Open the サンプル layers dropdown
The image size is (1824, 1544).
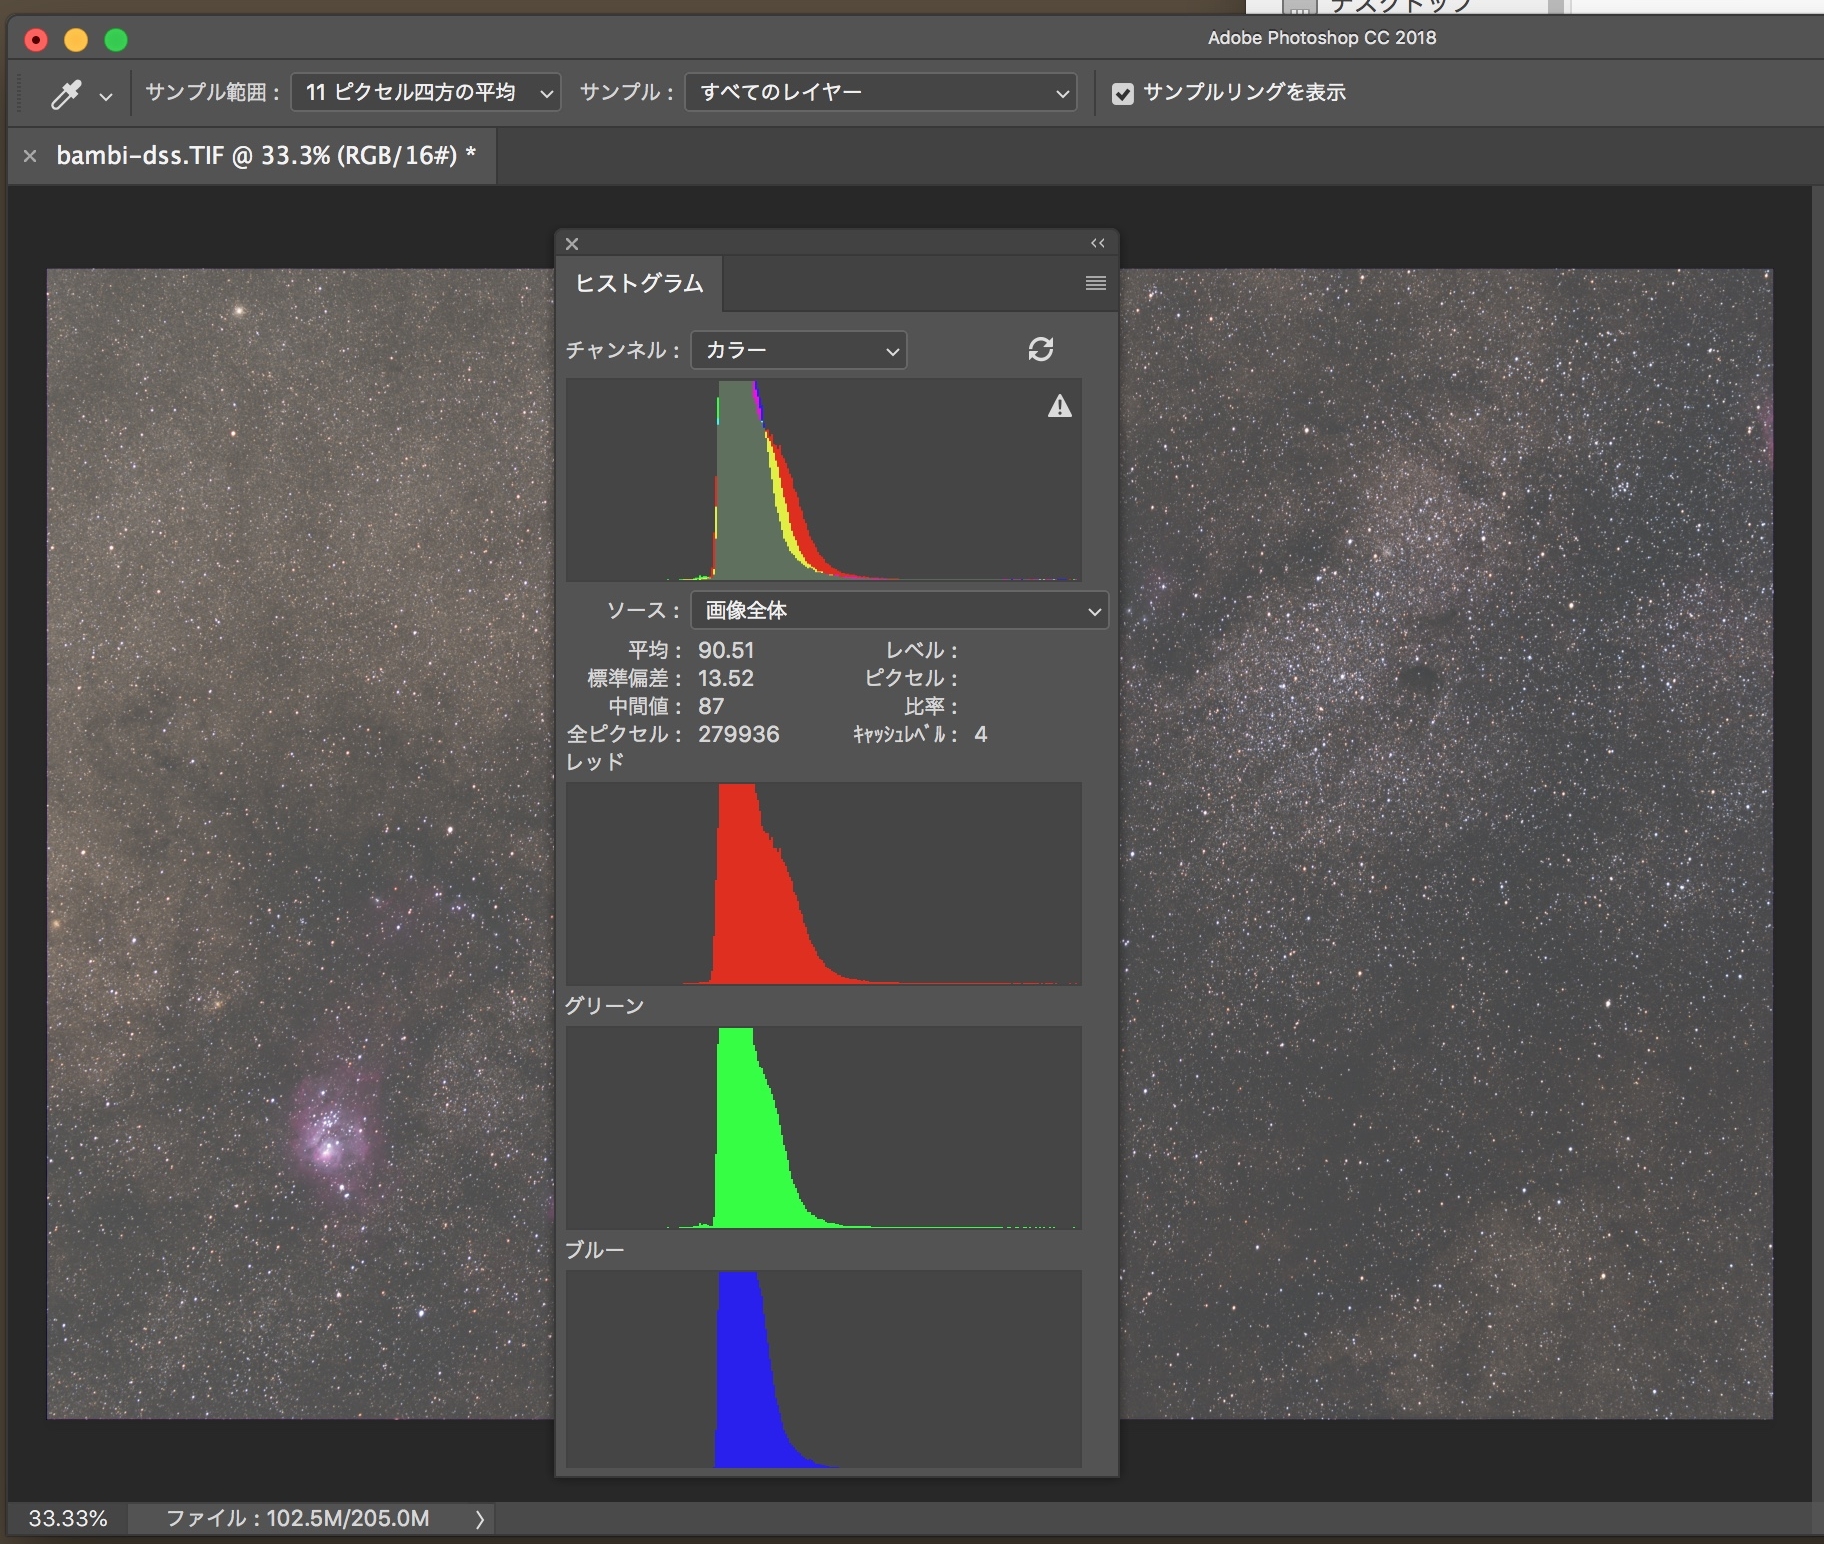[x=880, y=92]
